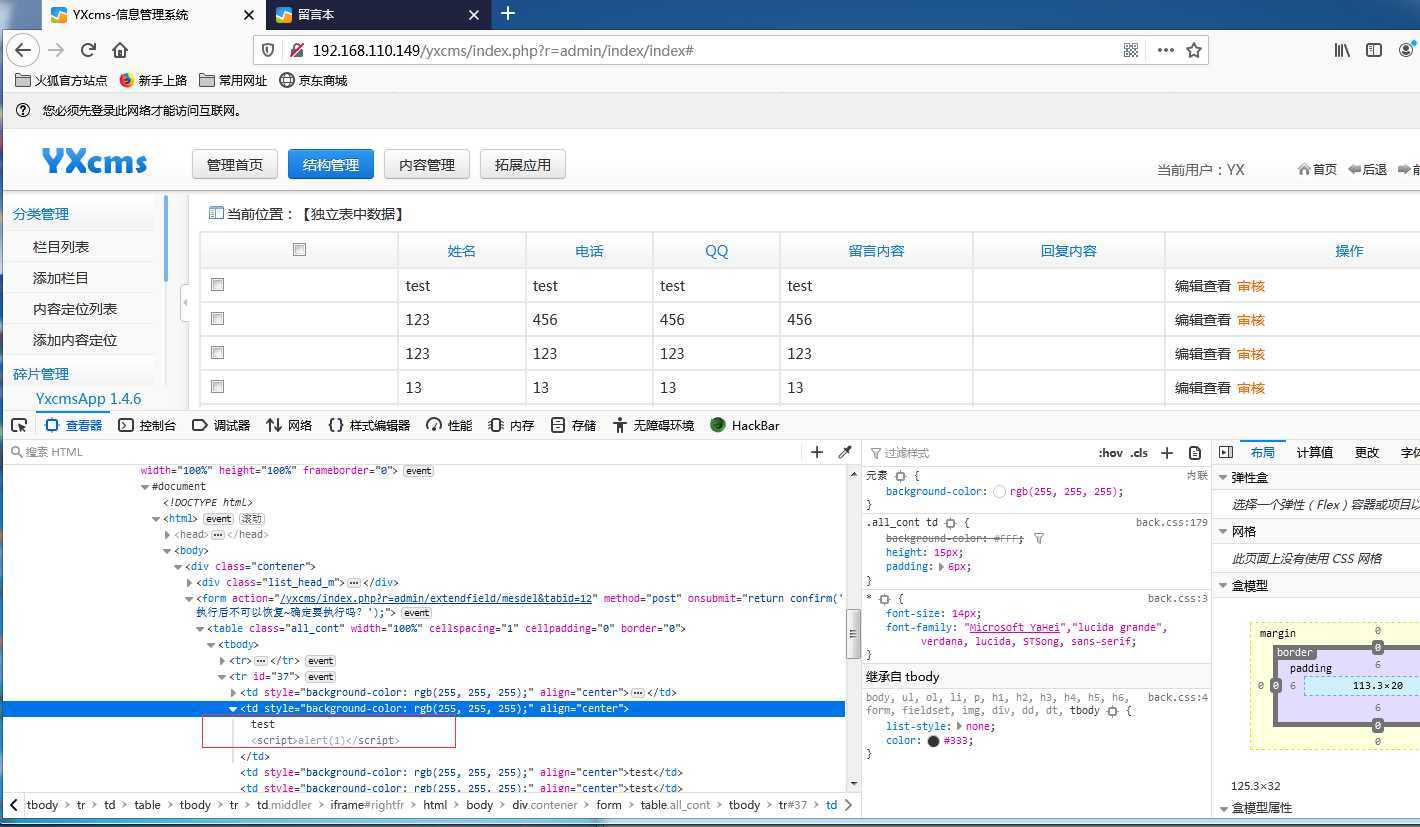The height and width of the screenshot is (827, 1420).
Task: Click 管理首页 navigation button
Action: coord(235,165)
